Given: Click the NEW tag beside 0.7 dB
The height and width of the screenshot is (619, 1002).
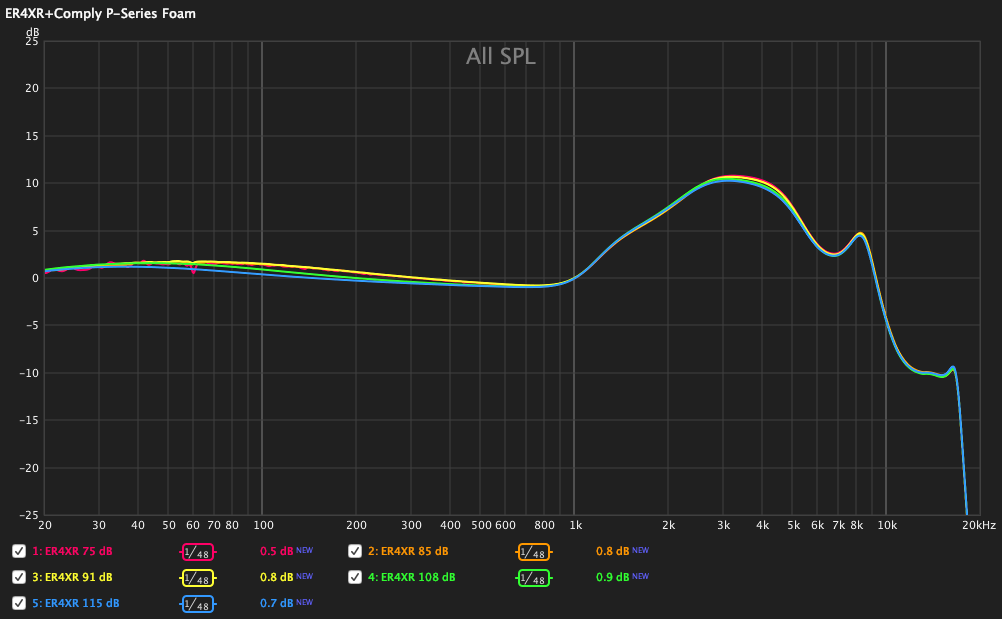Looking at the screenshot, I should [304, 602].
